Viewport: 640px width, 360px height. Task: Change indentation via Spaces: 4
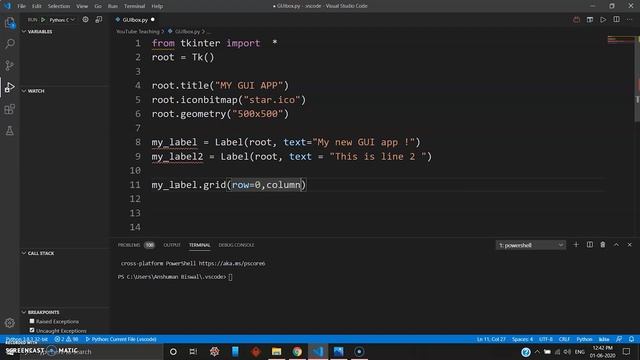(522, 339)
